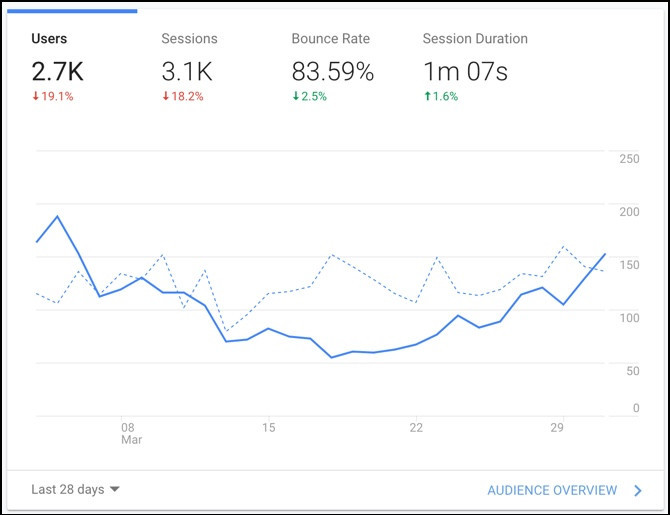This screenshot has height=515, width=670.
Task: Click the green 1.6% increase indicator
Action: click(441, 96)
